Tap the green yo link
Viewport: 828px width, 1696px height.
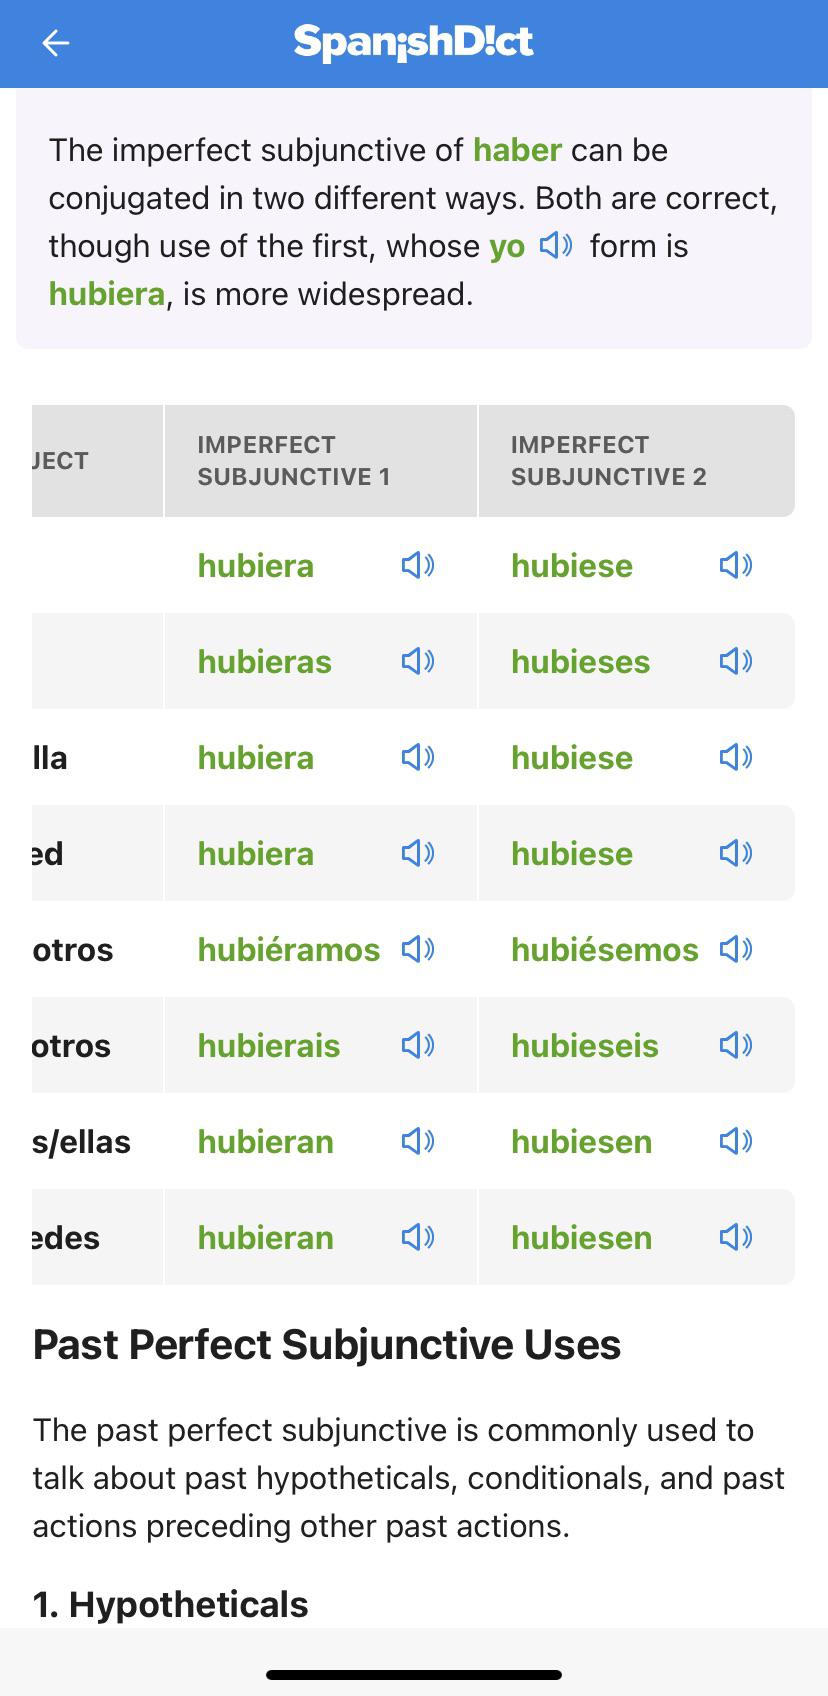(507, 247)
